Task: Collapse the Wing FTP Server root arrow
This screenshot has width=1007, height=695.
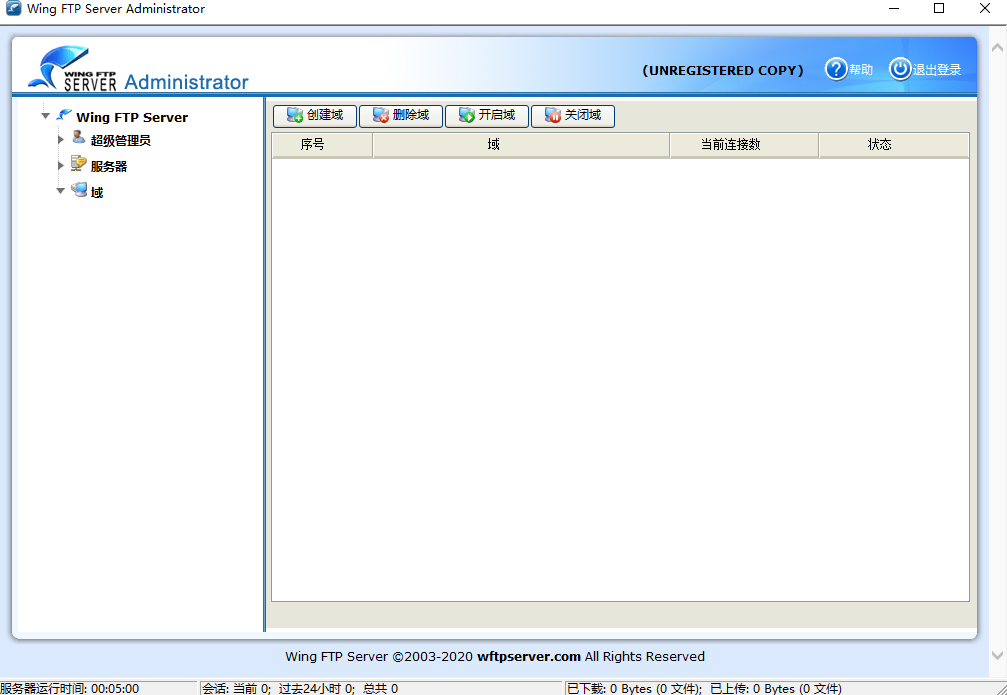Action: (x=45, y=116)
